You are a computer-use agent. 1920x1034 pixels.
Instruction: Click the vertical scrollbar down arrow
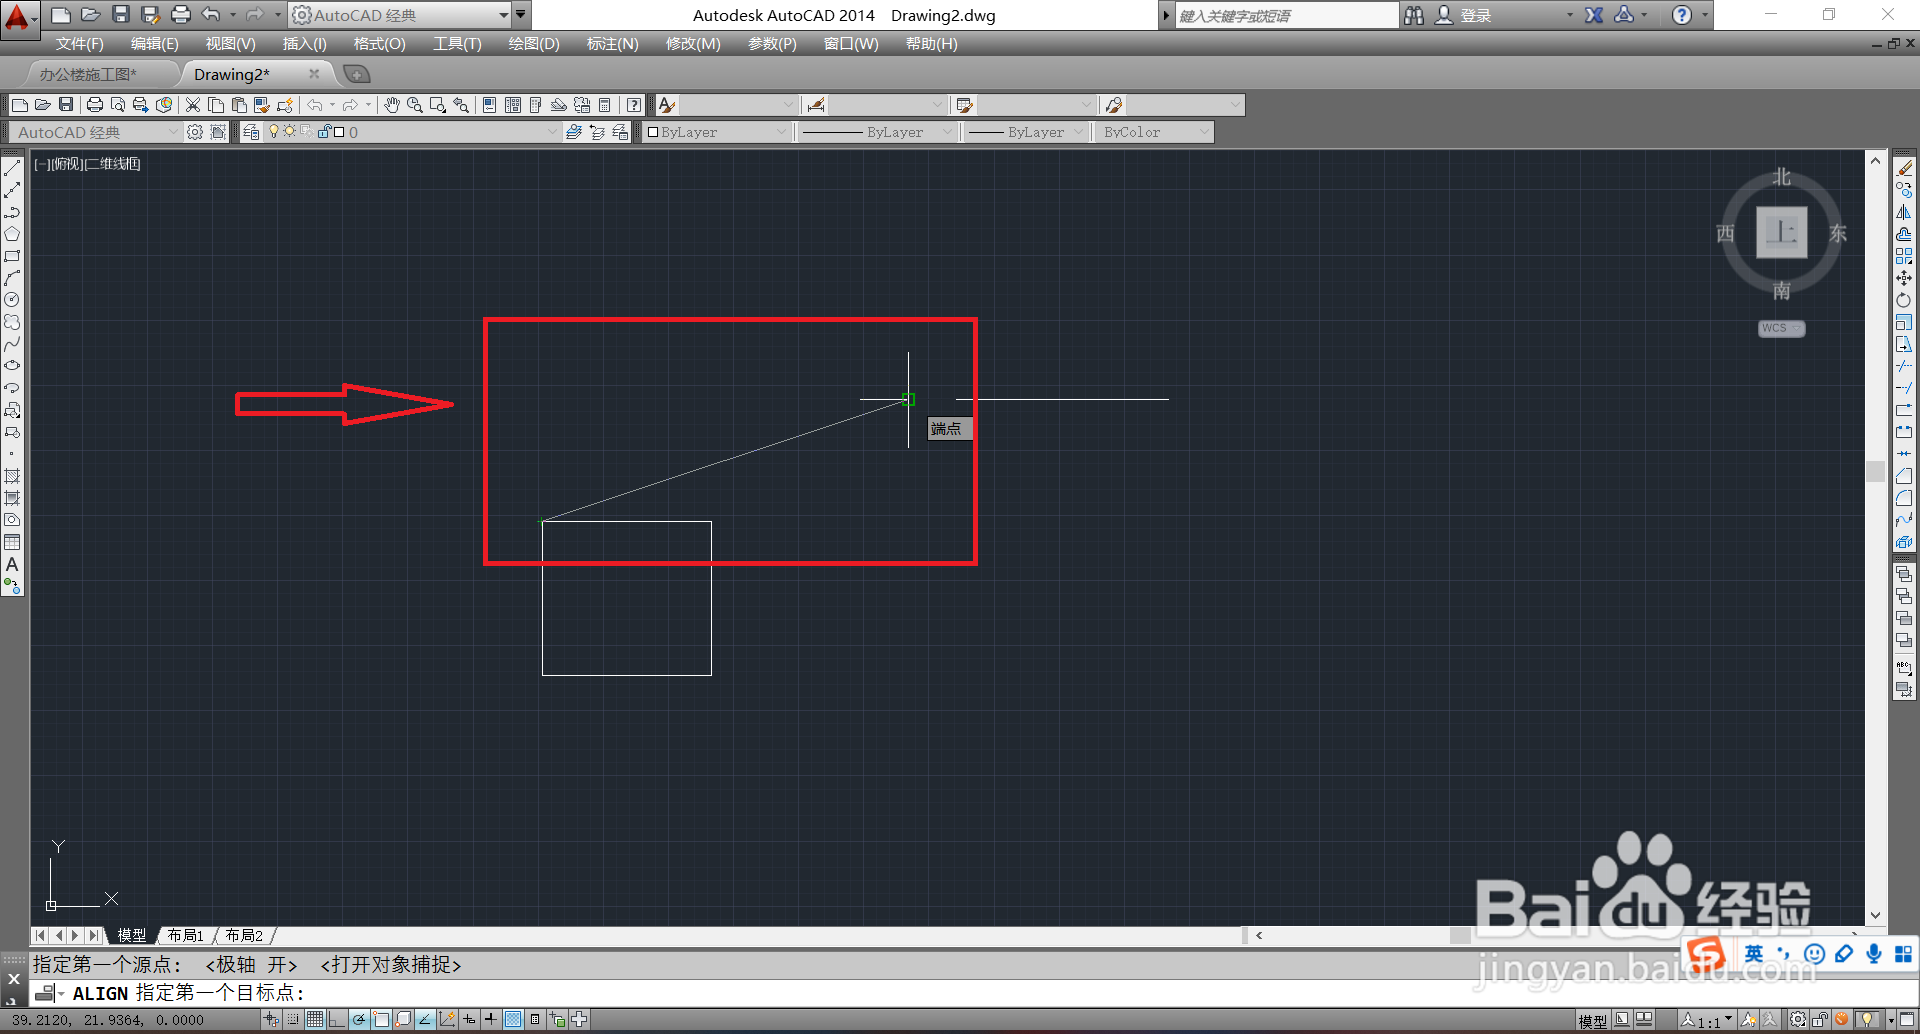click(1875, 915)
